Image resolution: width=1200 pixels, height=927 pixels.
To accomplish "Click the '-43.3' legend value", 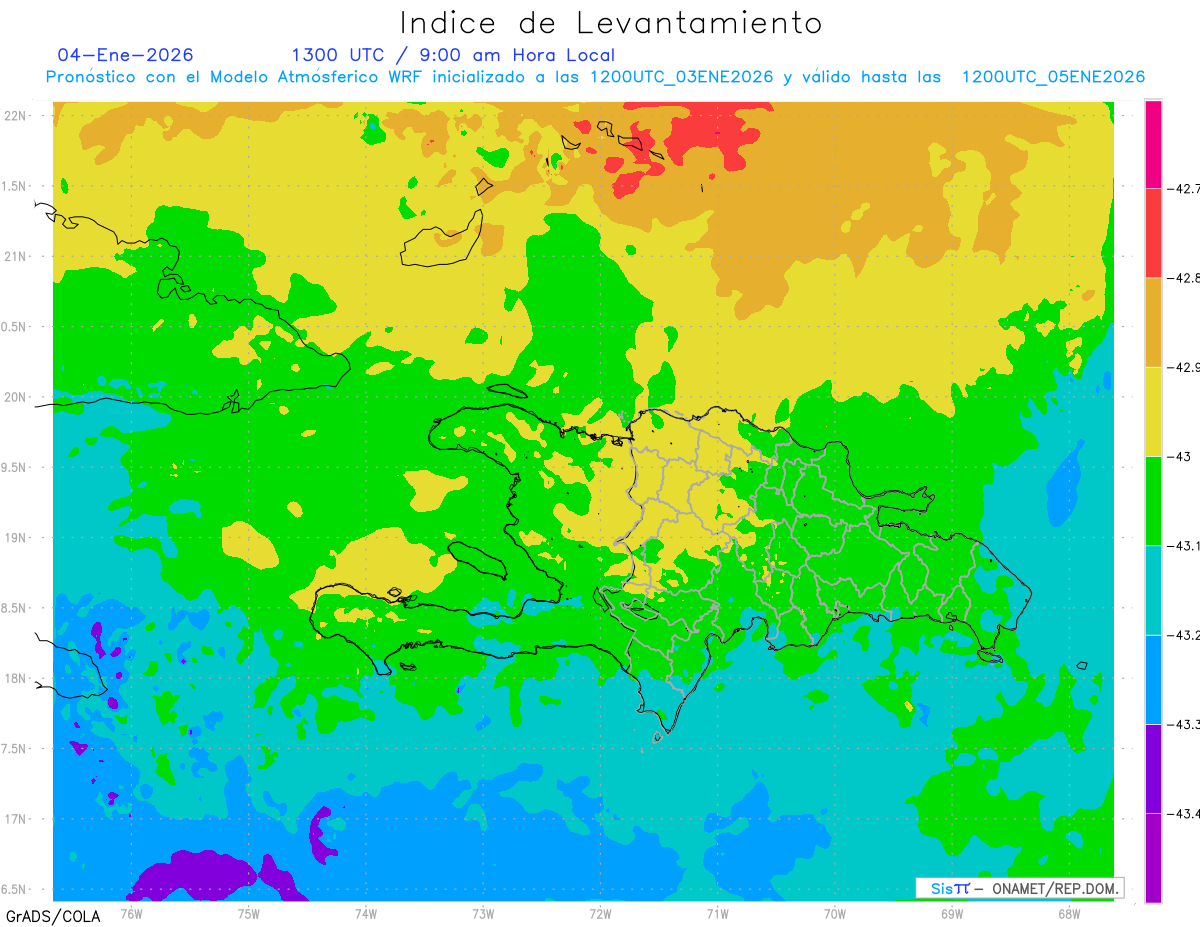I will 1183,725.
